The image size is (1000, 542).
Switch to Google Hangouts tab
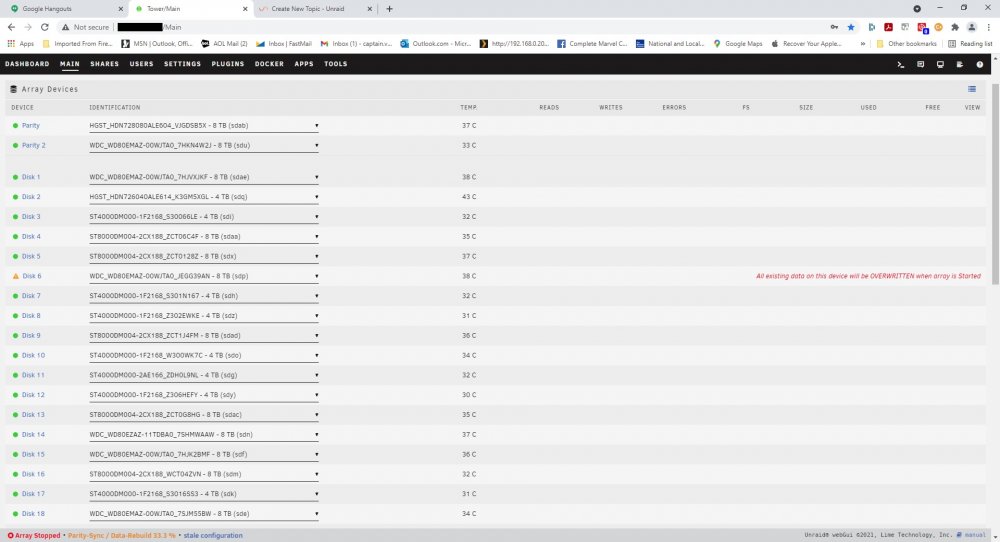click(x=47, y=9)
